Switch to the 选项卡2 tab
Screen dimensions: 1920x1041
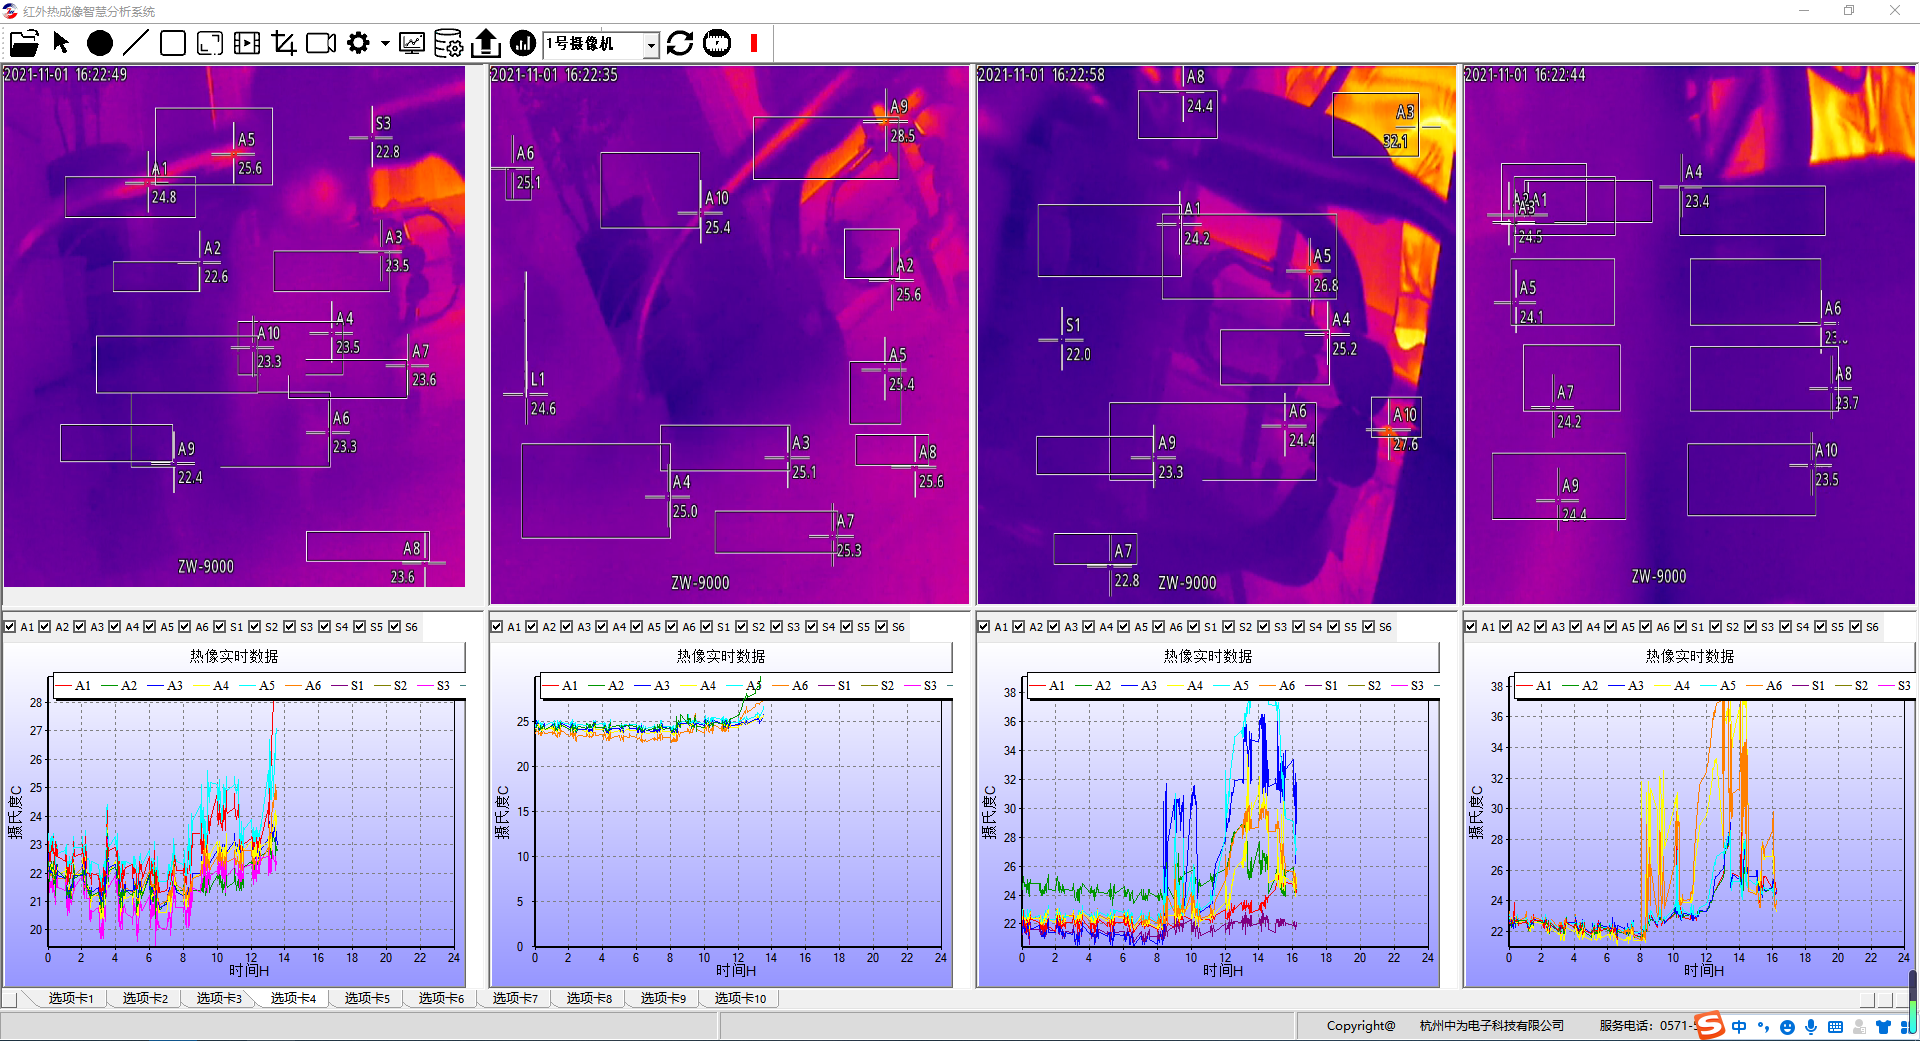point(145,998)
